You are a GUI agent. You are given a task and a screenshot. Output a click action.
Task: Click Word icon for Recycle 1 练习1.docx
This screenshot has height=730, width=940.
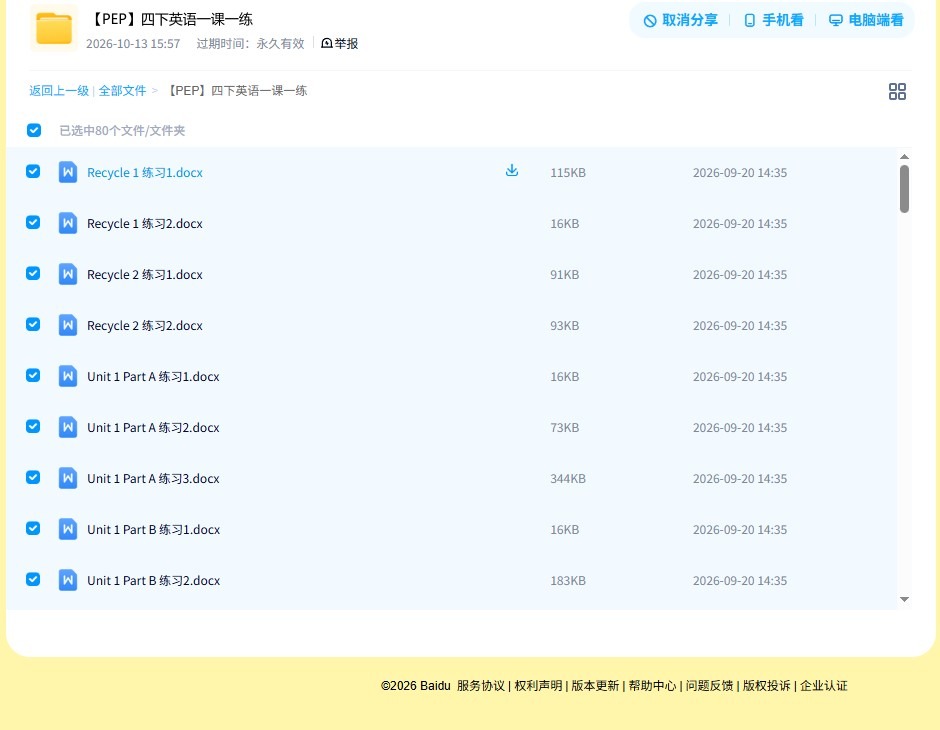(68, 172)
